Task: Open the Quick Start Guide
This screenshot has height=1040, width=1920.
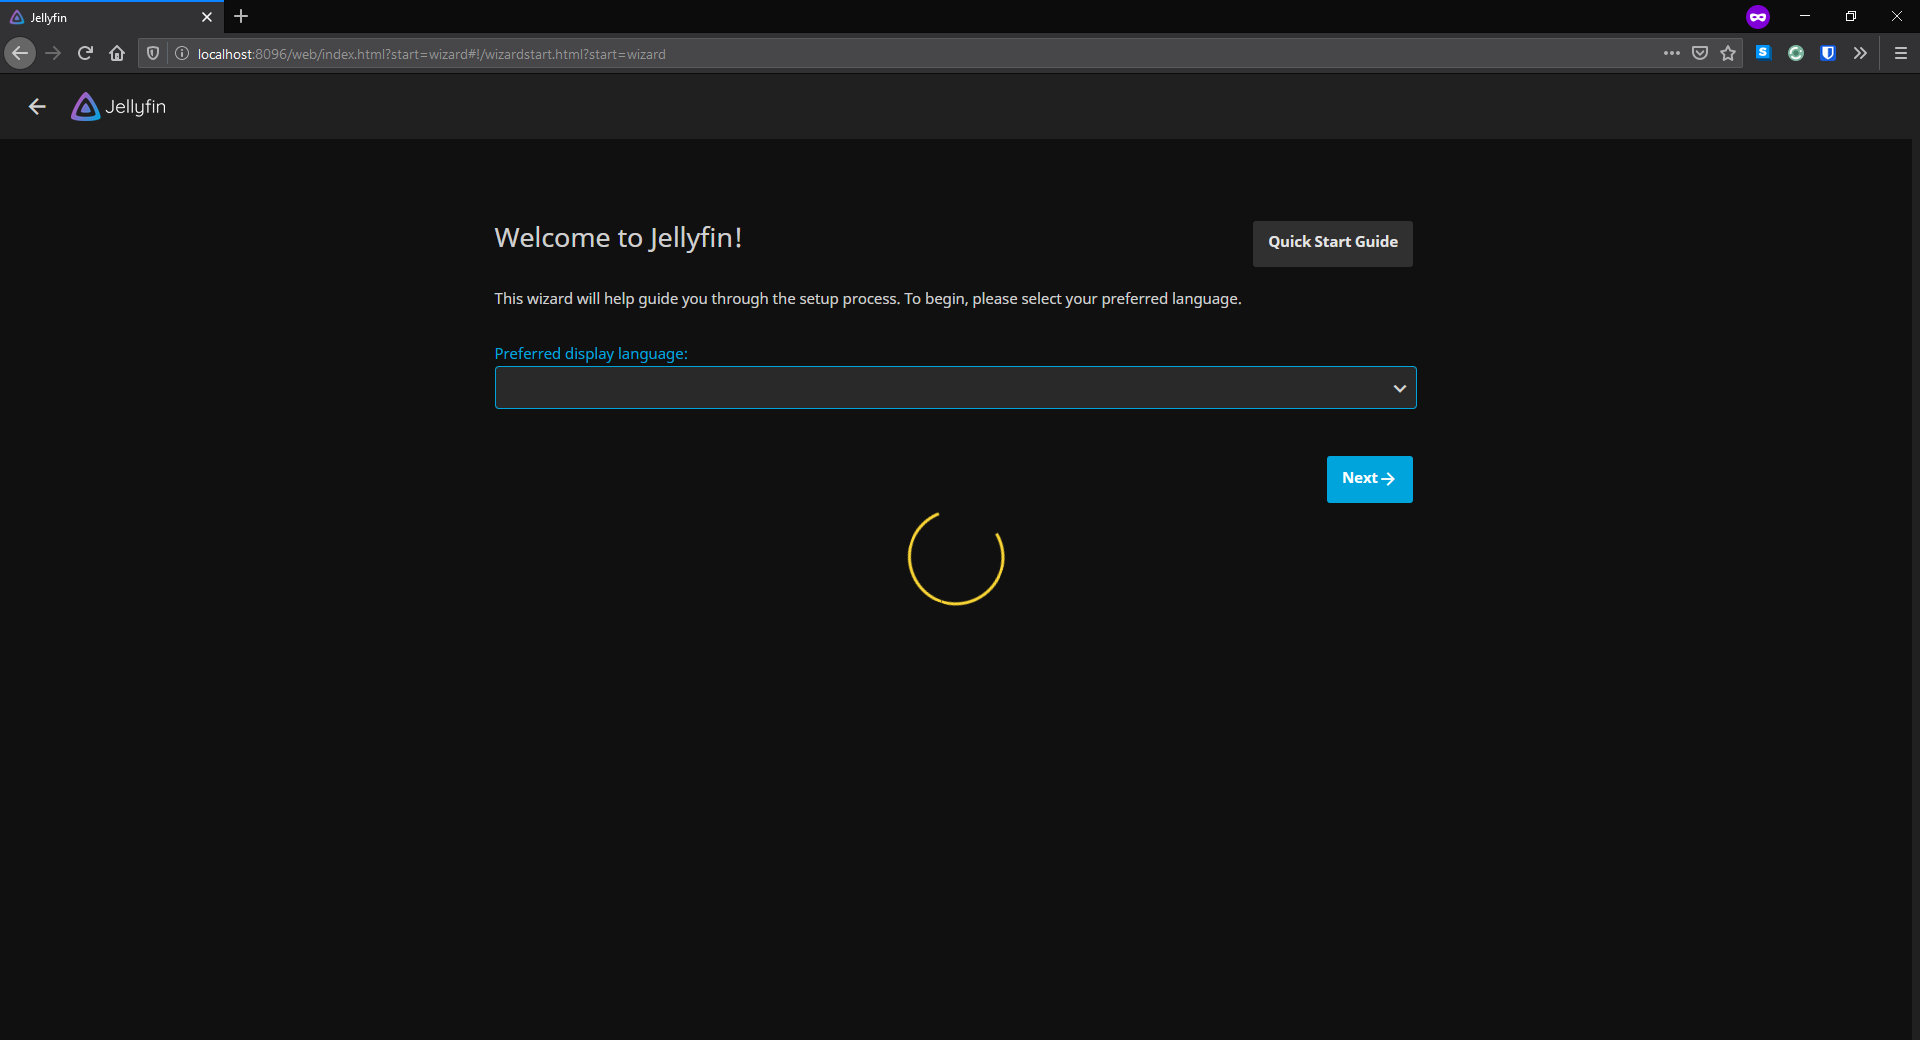Action: (x=1332, y=243)
